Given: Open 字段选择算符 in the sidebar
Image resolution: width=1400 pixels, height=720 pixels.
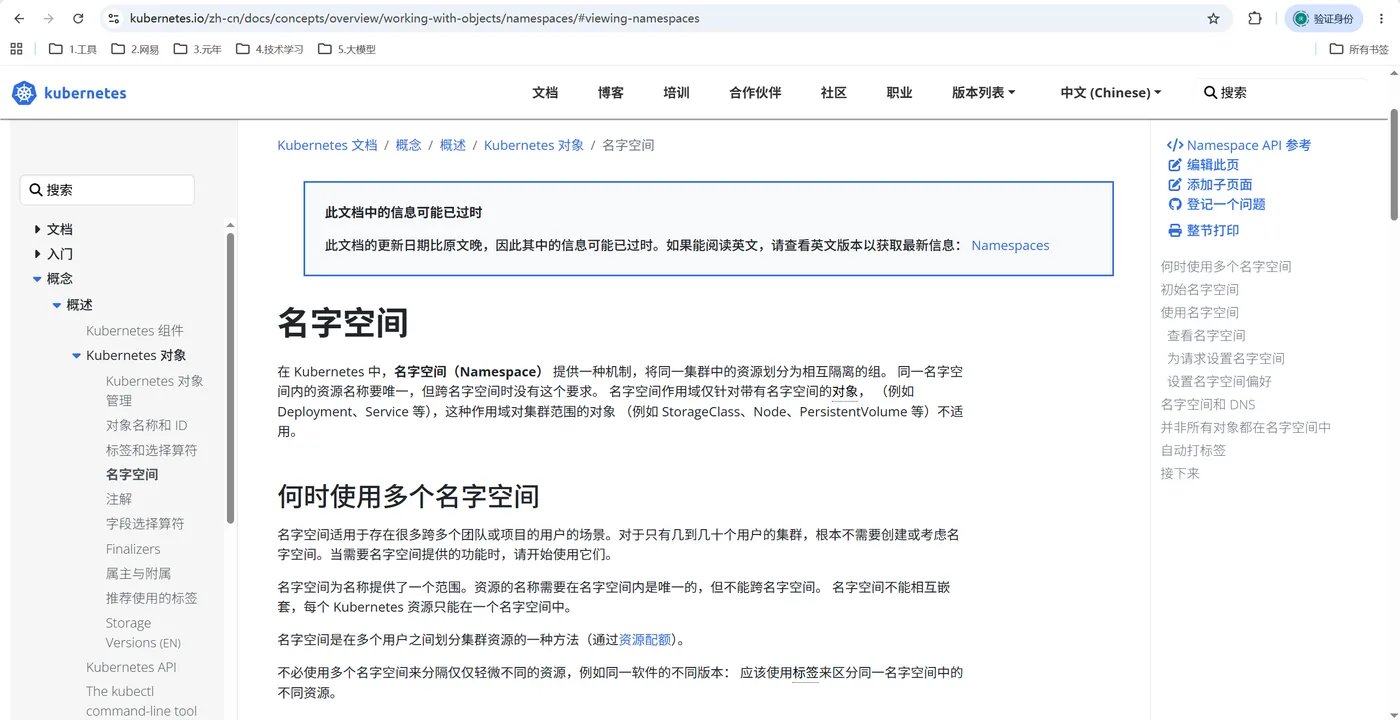Looking at the screenshot, I should coord(145,524).
